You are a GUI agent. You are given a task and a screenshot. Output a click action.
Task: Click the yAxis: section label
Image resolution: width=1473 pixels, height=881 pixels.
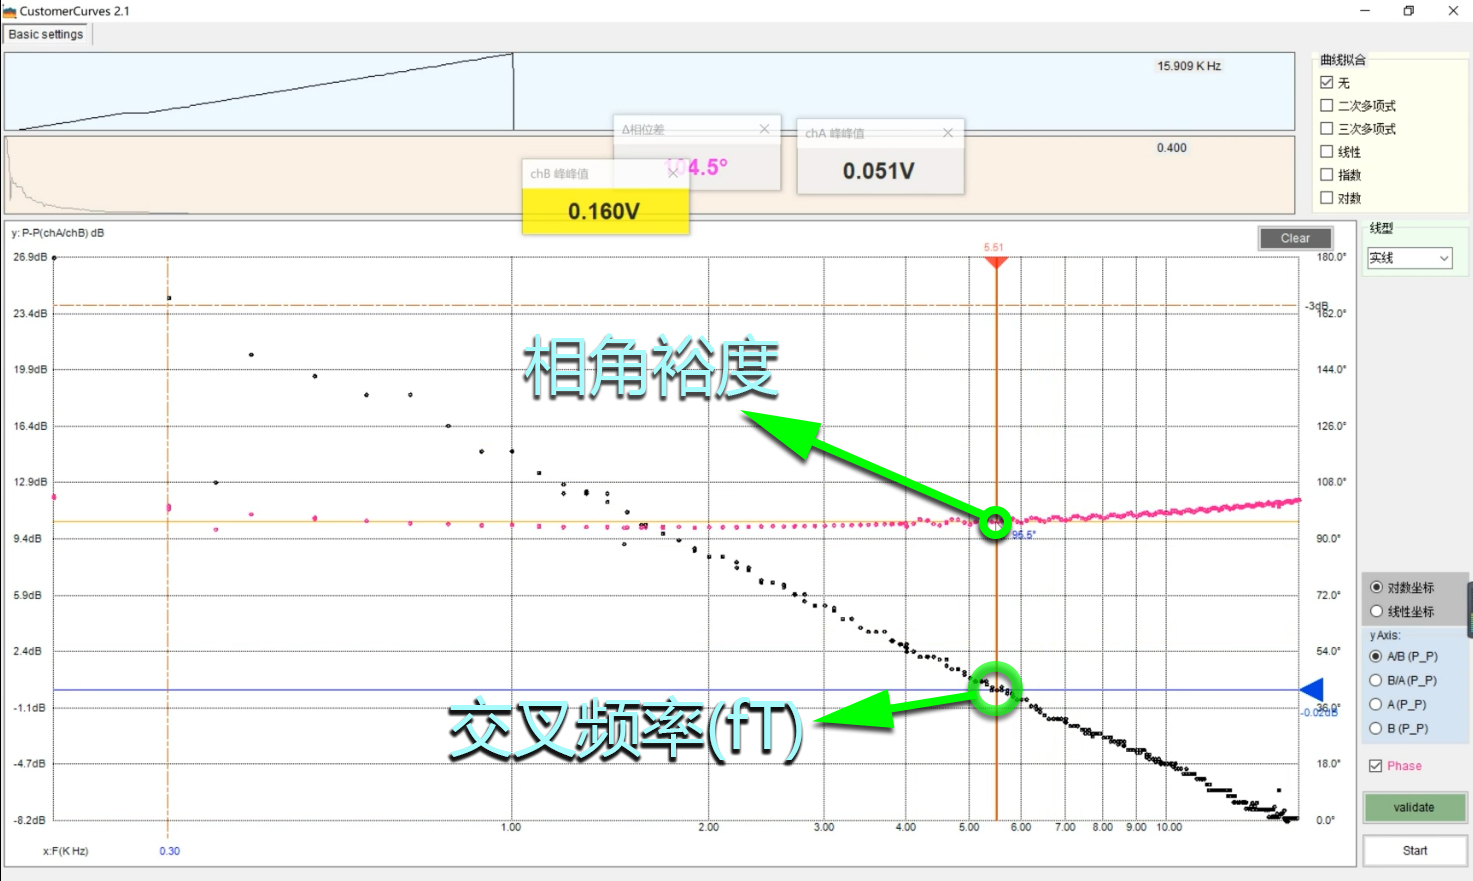click(x=1385, y=635)
